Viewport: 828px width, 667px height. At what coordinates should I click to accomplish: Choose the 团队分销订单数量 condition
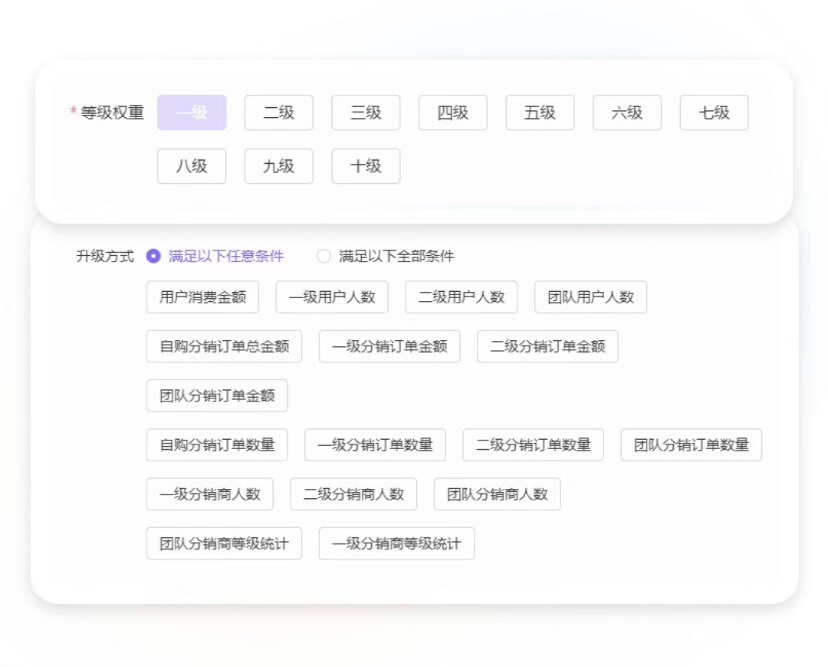click(x=691, y=445)
